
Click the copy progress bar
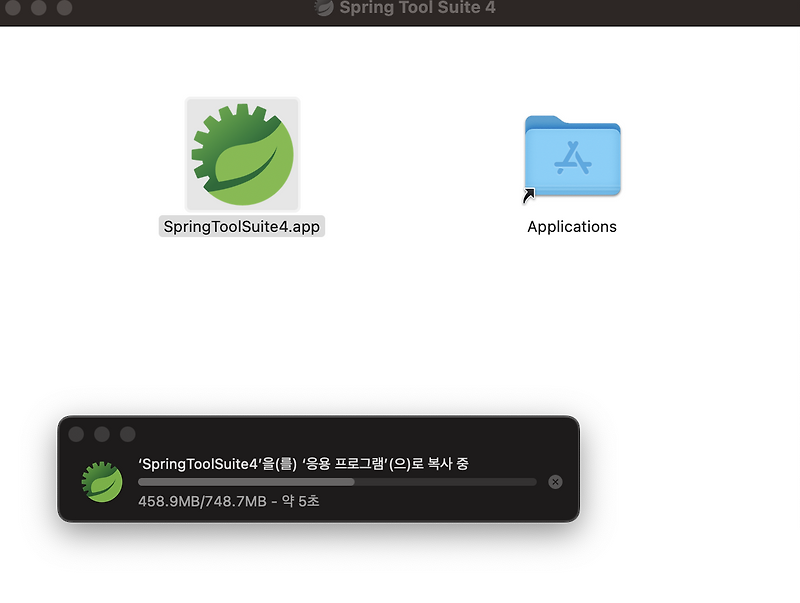337,482
